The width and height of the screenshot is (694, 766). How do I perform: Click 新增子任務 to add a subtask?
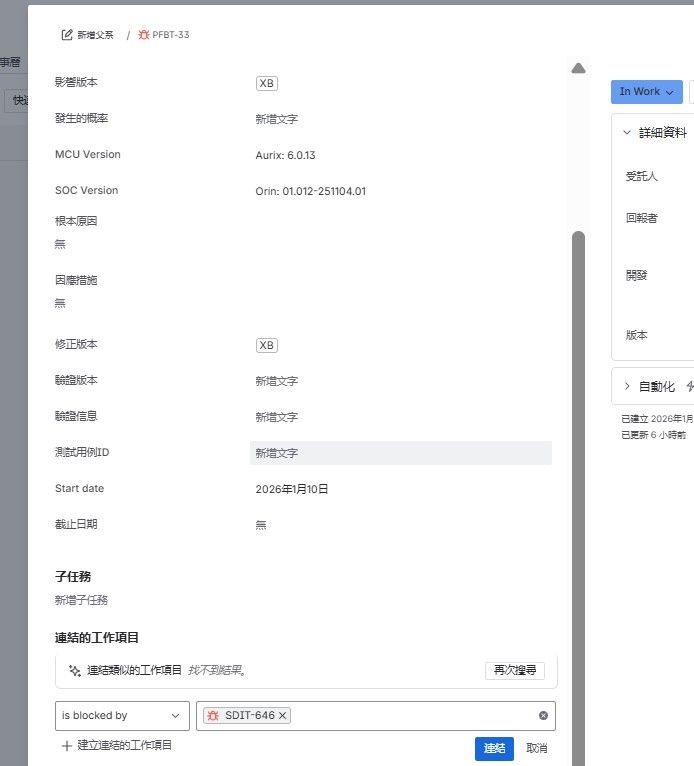point(81,600)
